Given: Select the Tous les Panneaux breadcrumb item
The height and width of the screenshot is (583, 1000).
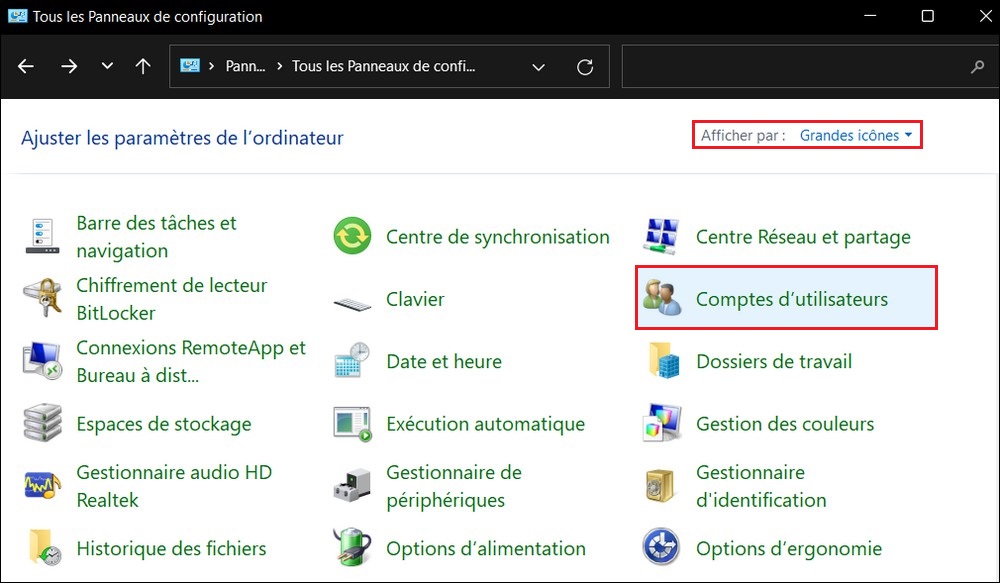Looking at the screenshot, I should [x=383, y=67].
